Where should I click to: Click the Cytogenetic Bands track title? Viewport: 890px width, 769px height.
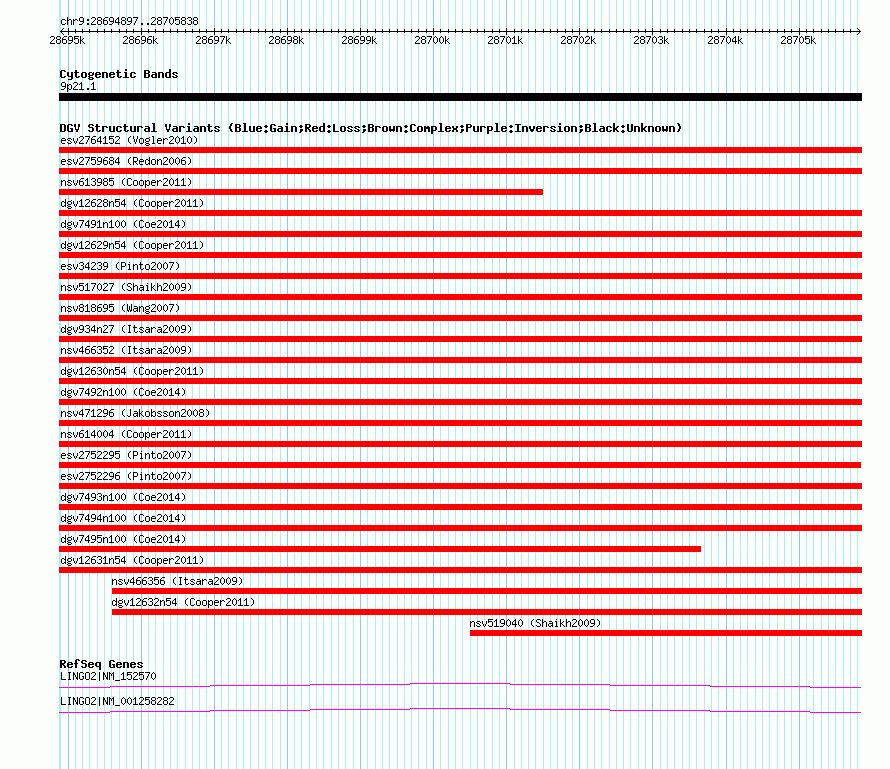[119, 74]
